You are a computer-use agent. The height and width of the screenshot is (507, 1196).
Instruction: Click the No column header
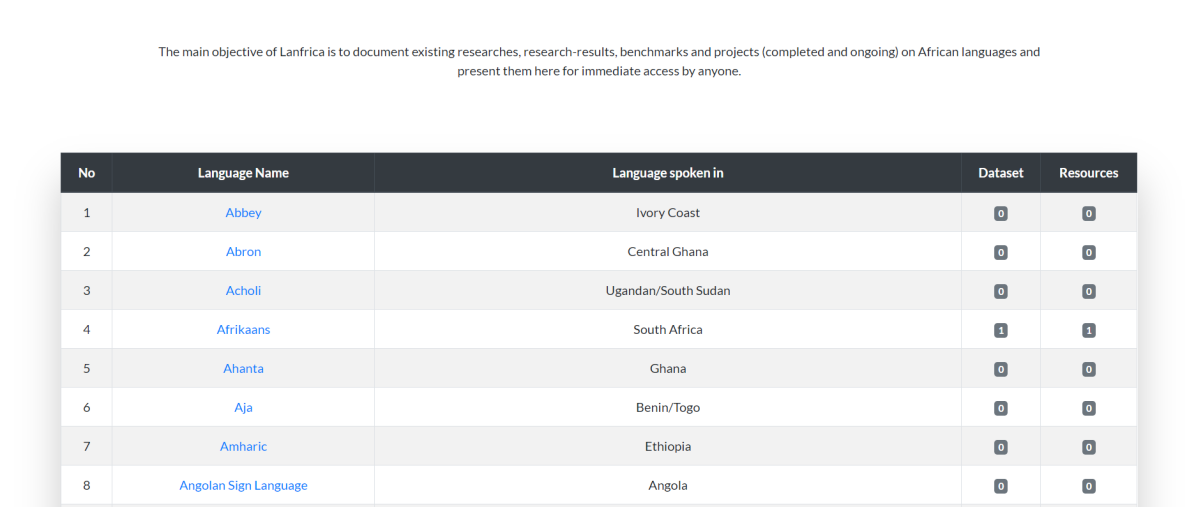[x=86, y=173]
